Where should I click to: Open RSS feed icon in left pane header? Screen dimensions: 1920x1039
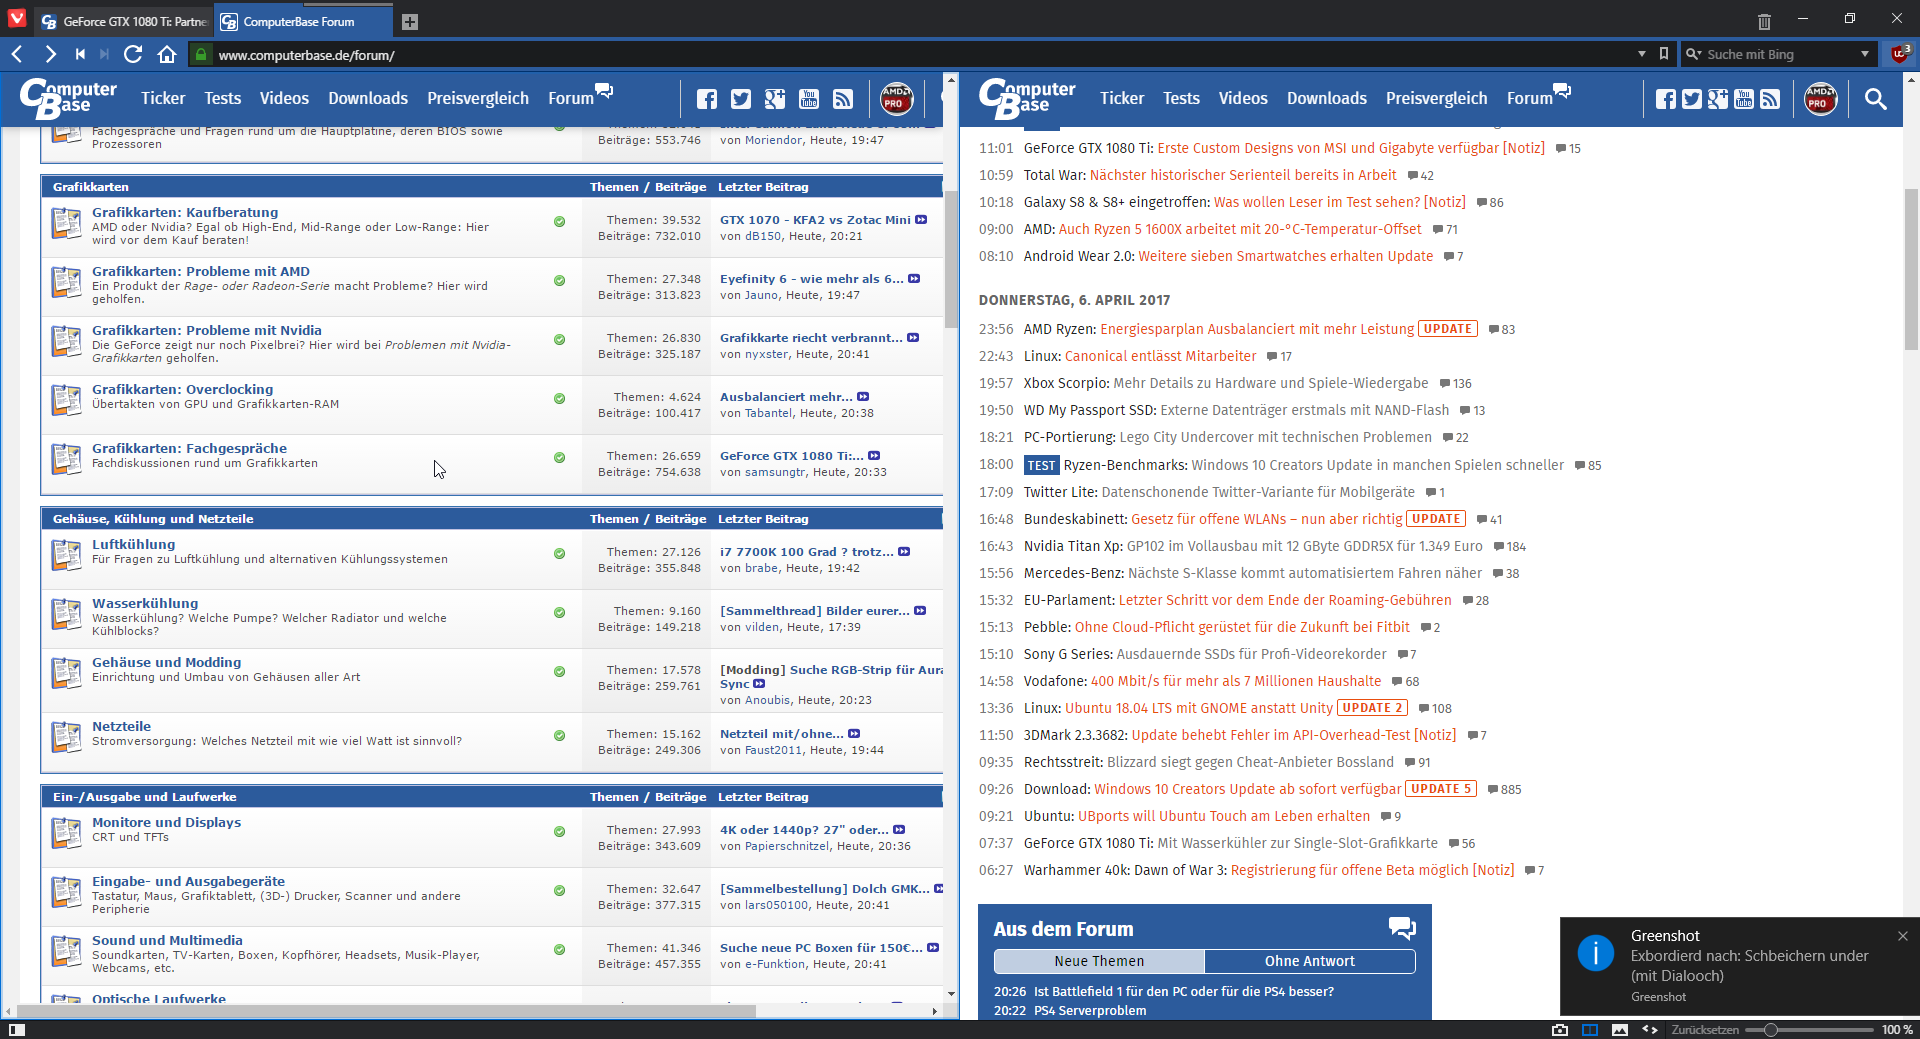point(843,98)
